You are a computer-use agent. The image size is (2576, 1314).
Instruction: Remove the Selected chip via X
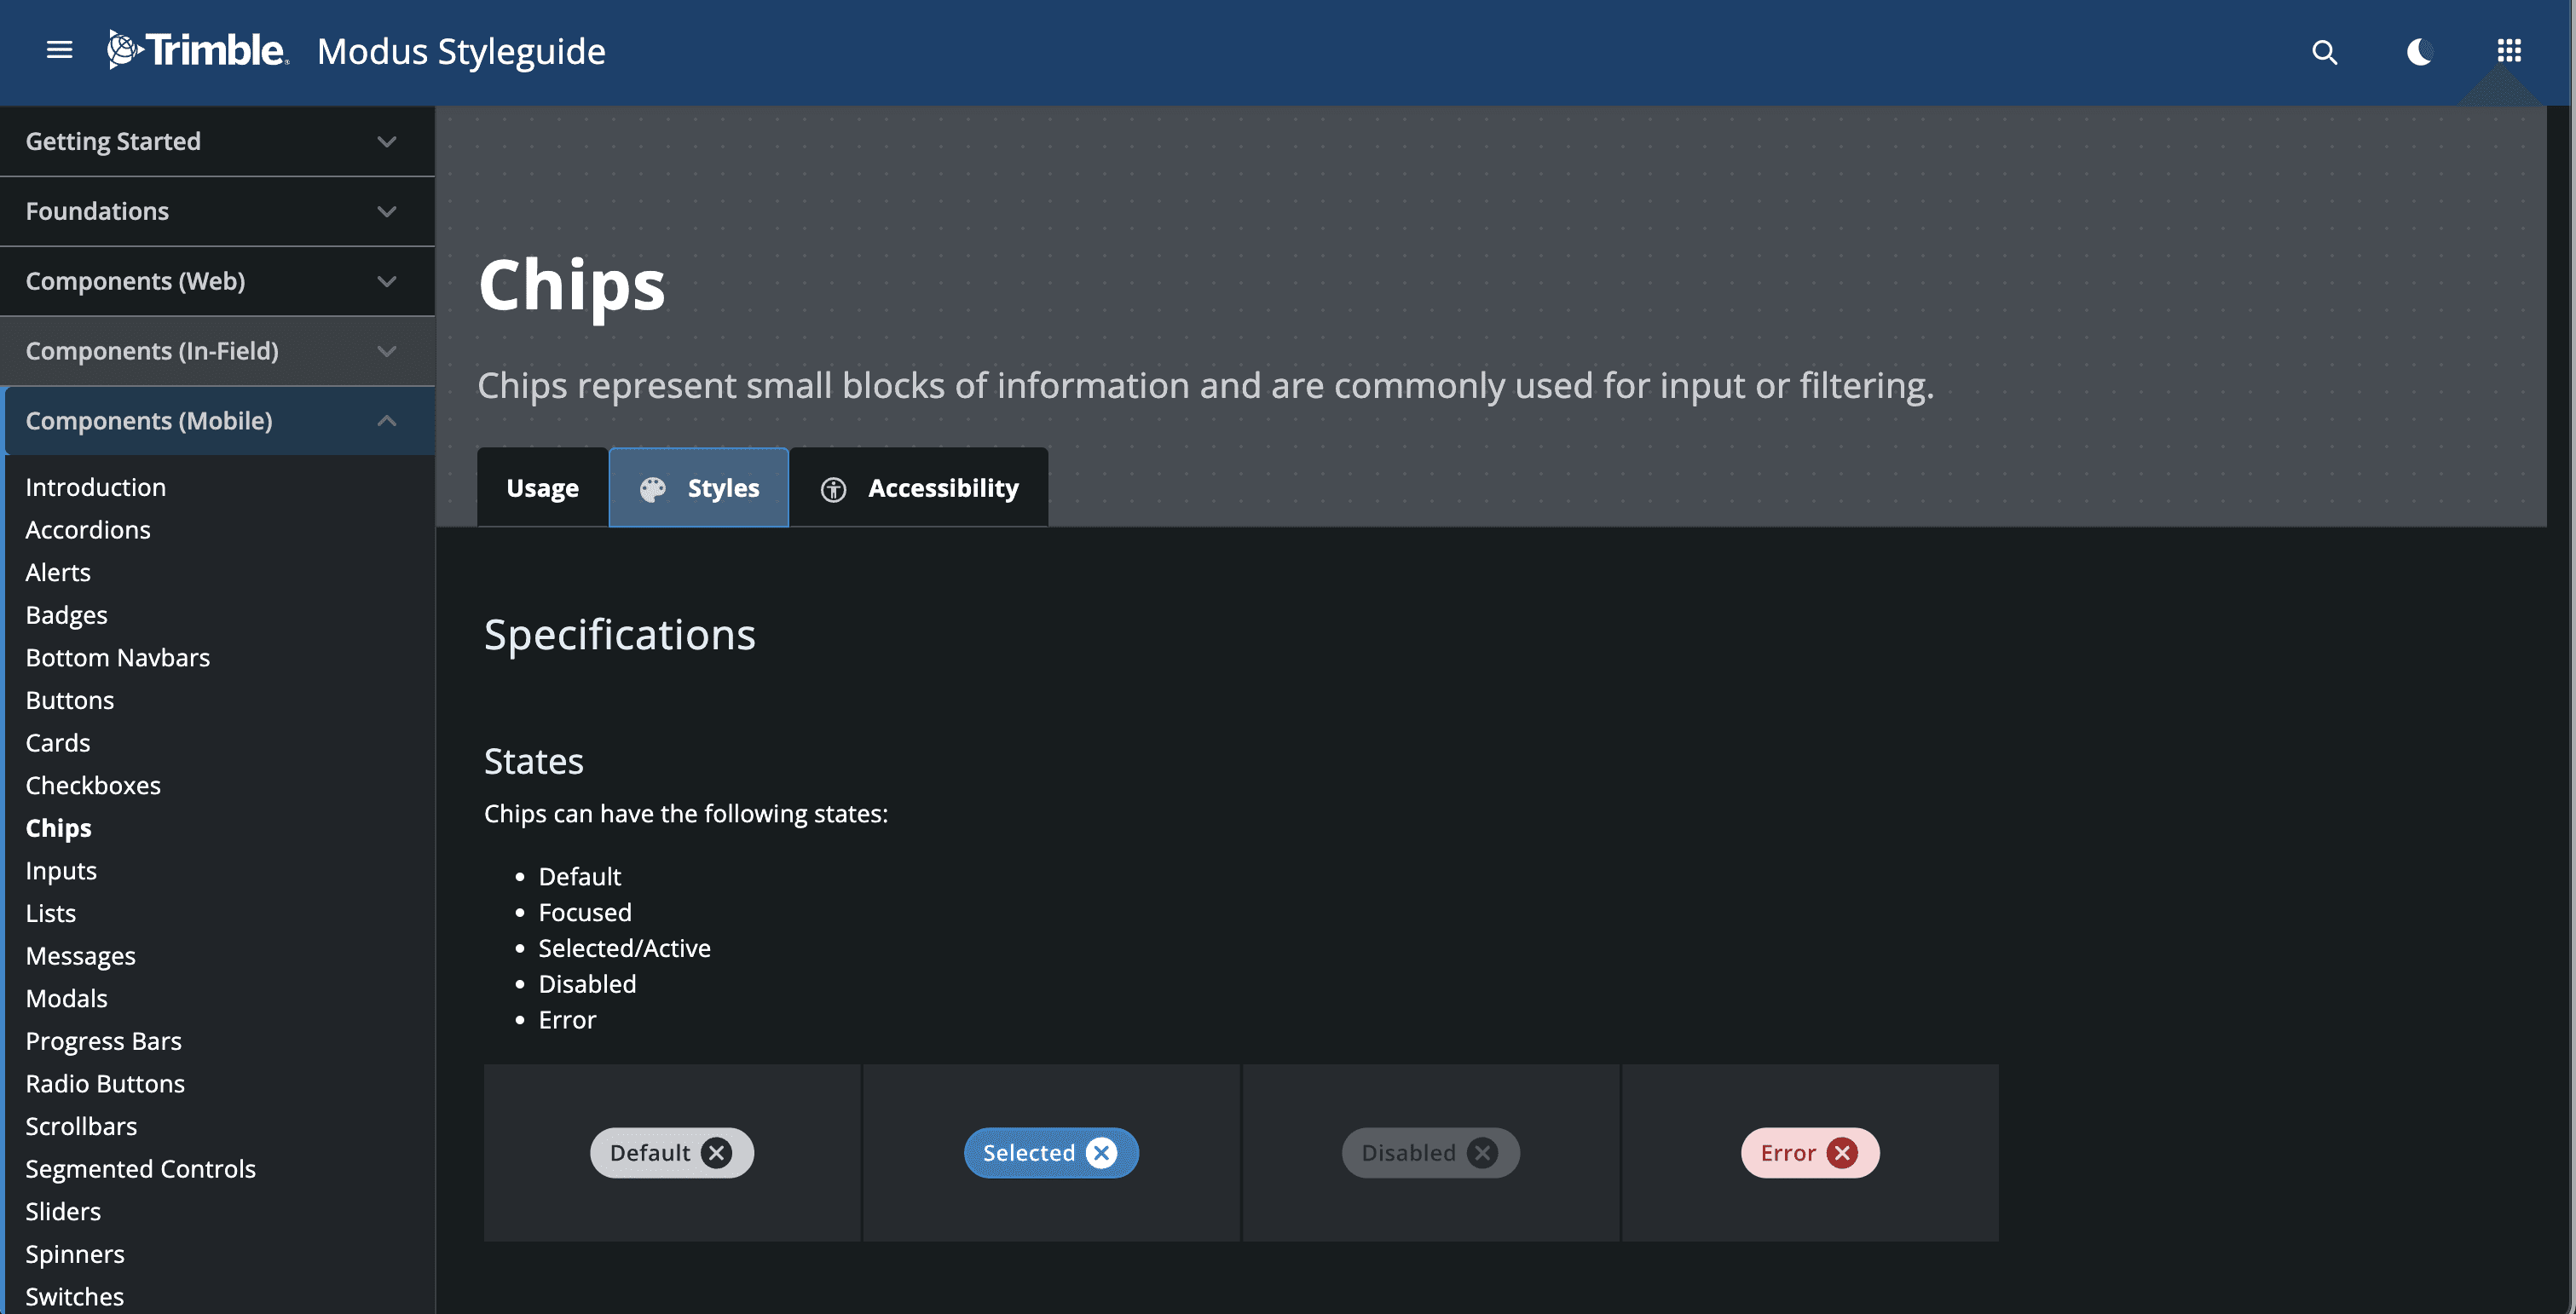[1101, 1153]
